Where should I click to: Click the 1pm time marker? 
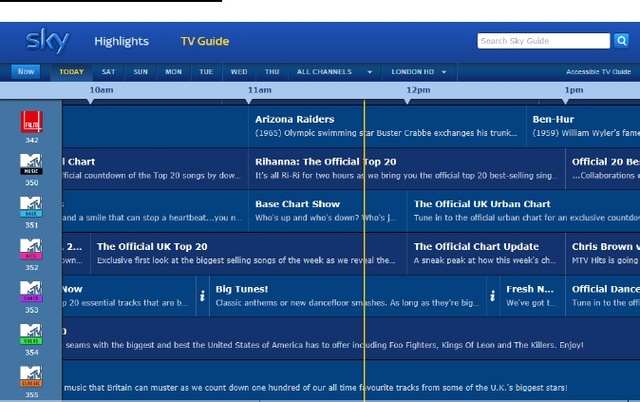tap(574, 90)
